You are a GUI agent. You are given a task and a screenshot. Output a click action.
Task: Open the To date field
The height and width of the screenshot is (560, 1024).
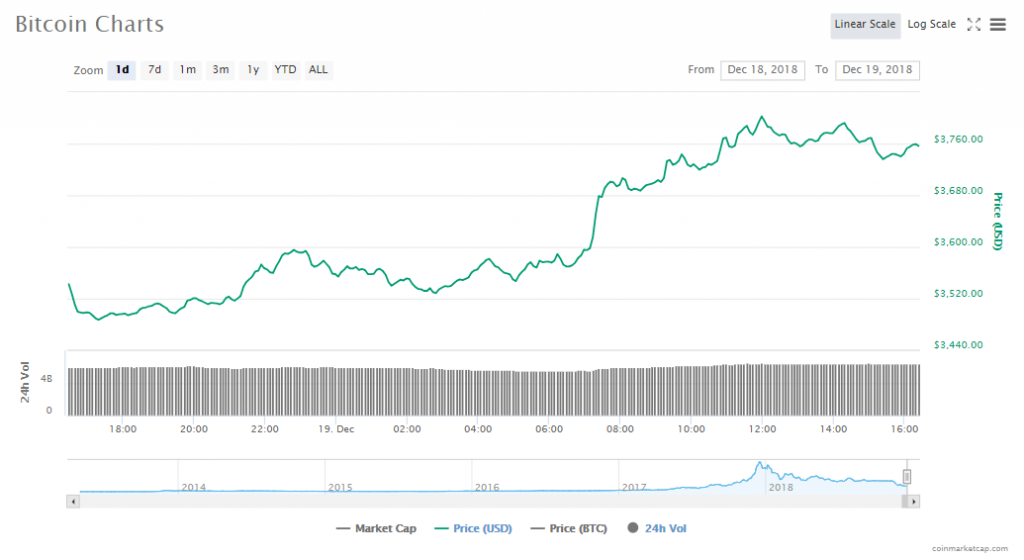(x=877, y=70)
